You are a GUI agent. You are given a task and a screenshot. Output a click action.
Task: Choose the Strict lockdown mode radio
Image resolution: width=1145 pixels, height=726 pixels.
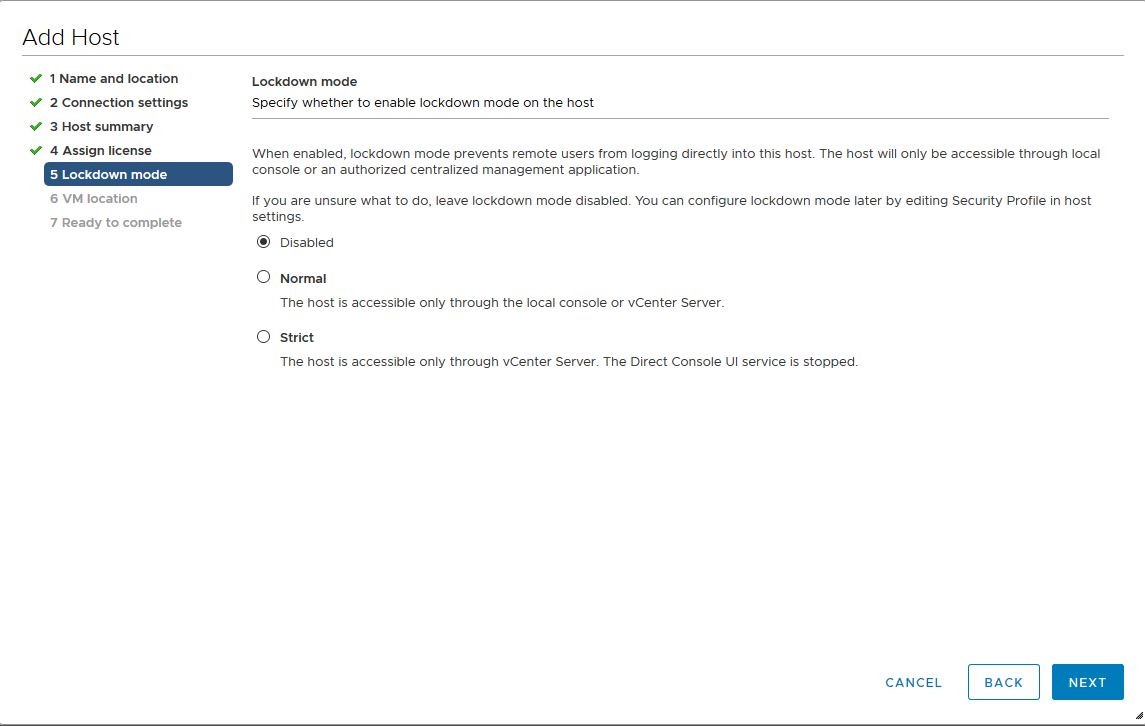coord(264,337)
